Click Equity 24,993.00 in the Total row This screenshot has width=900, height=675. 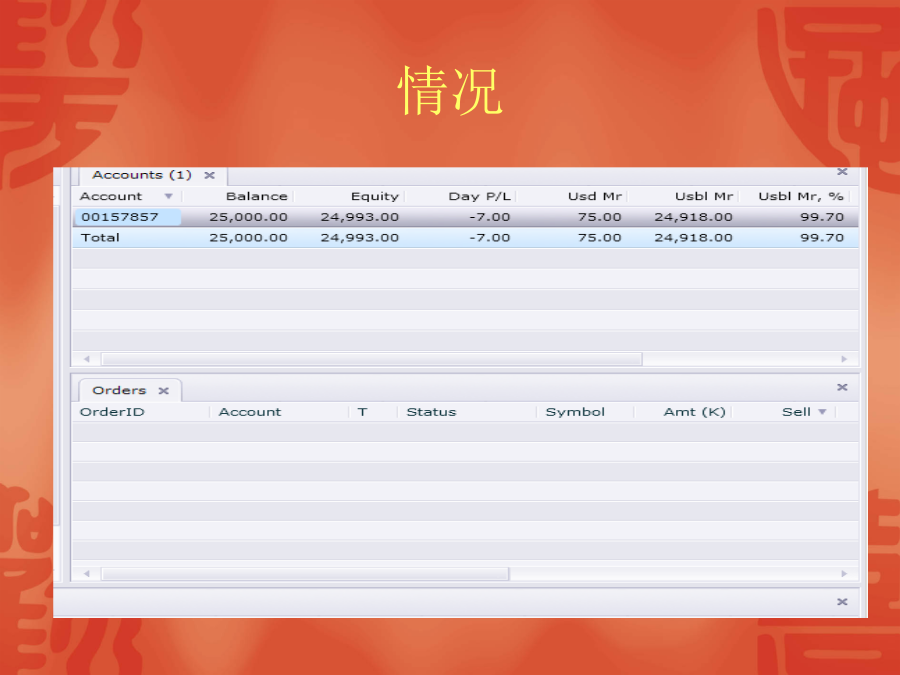tap(359, 238)
